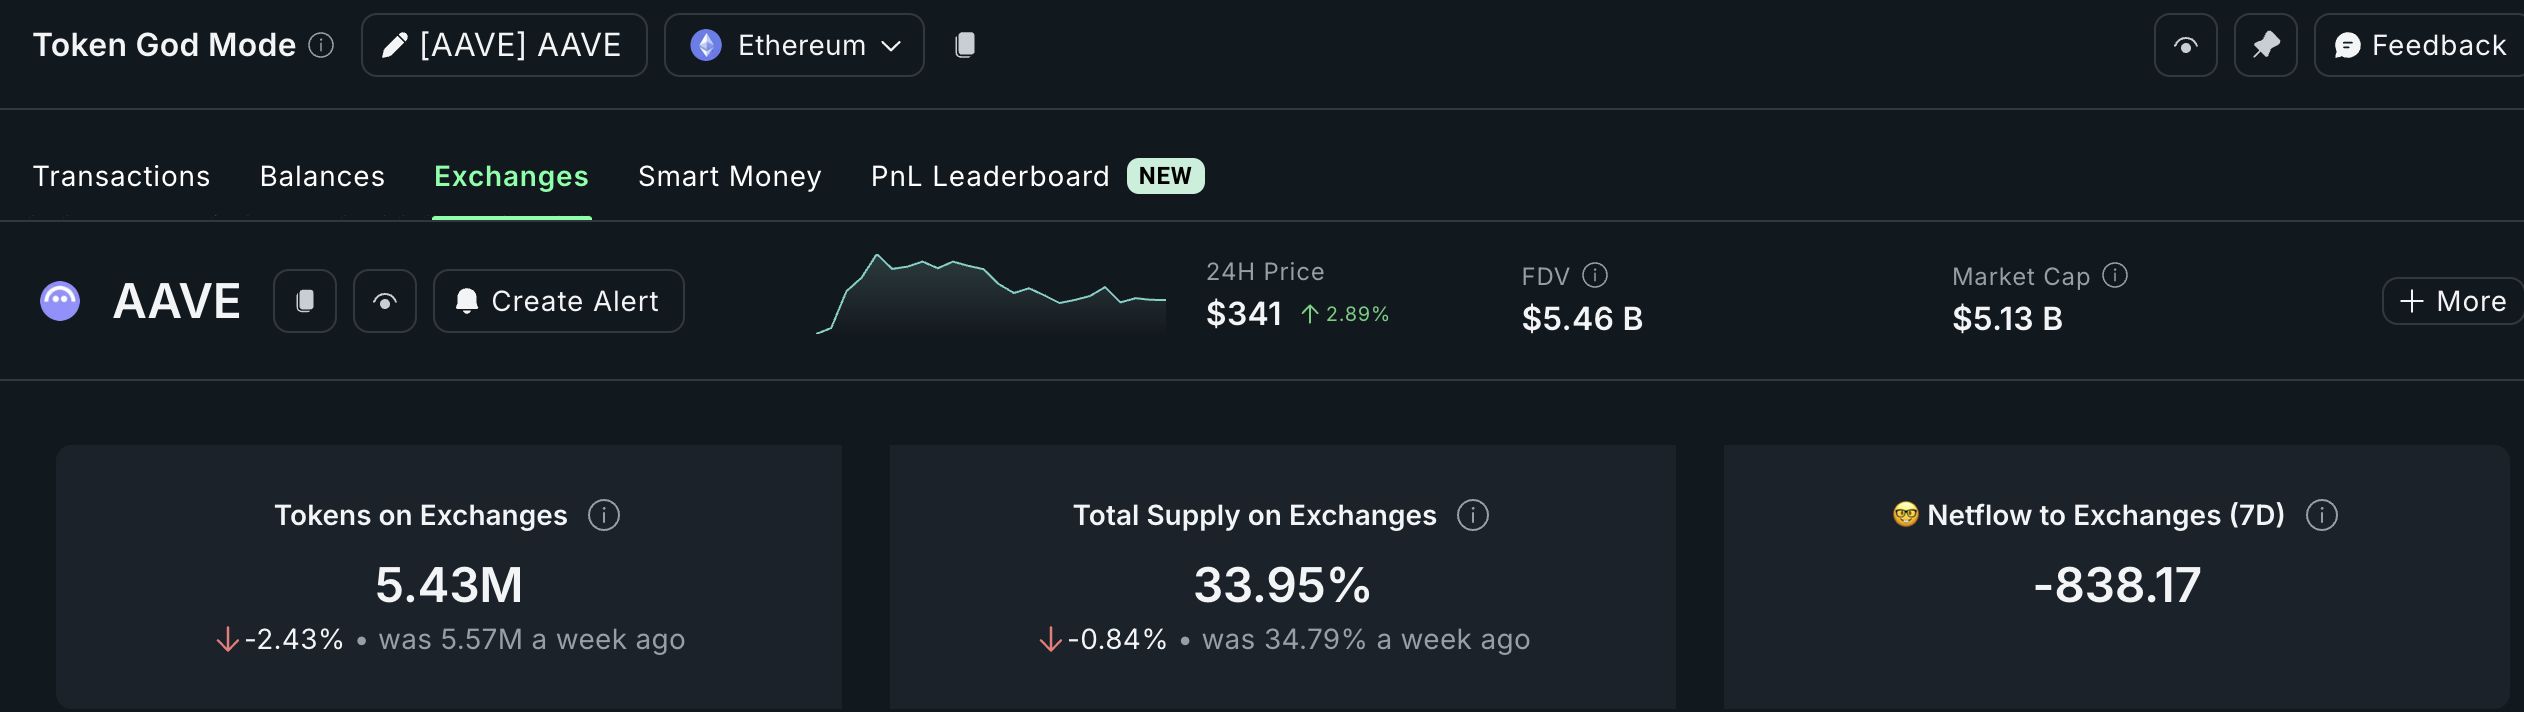Click the Ethereum network logo
Viewport: 2524px width, 712px height.
708,44
